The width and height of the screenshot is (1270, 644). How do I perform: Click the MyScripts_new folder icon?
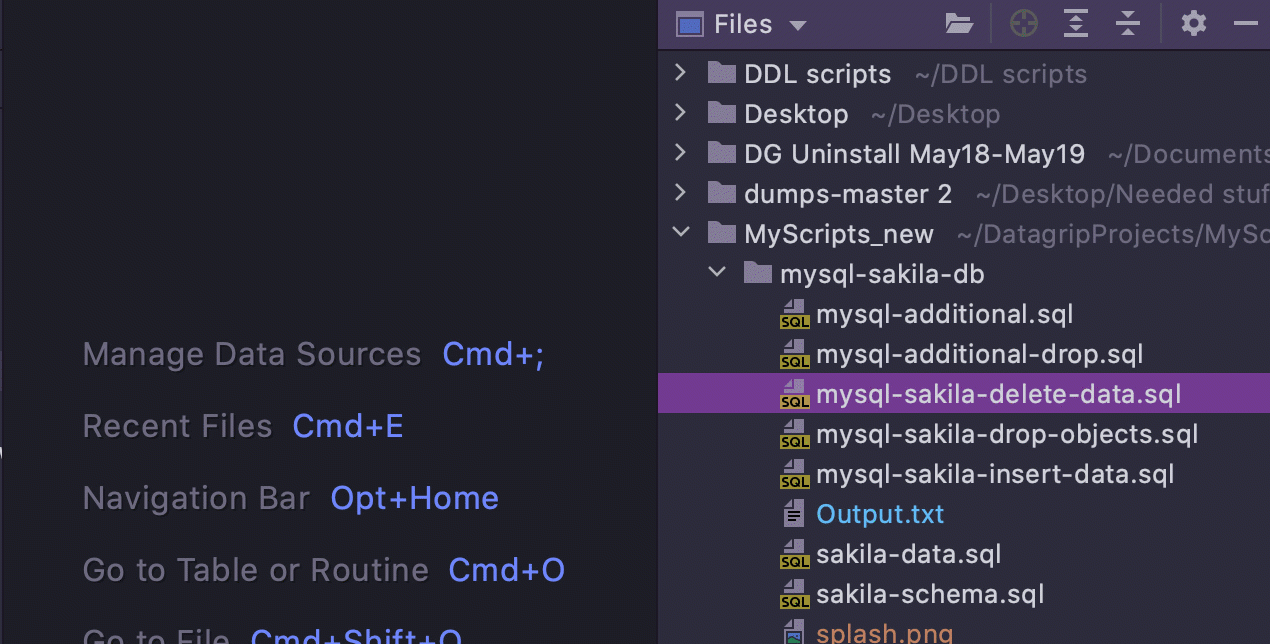722,233
